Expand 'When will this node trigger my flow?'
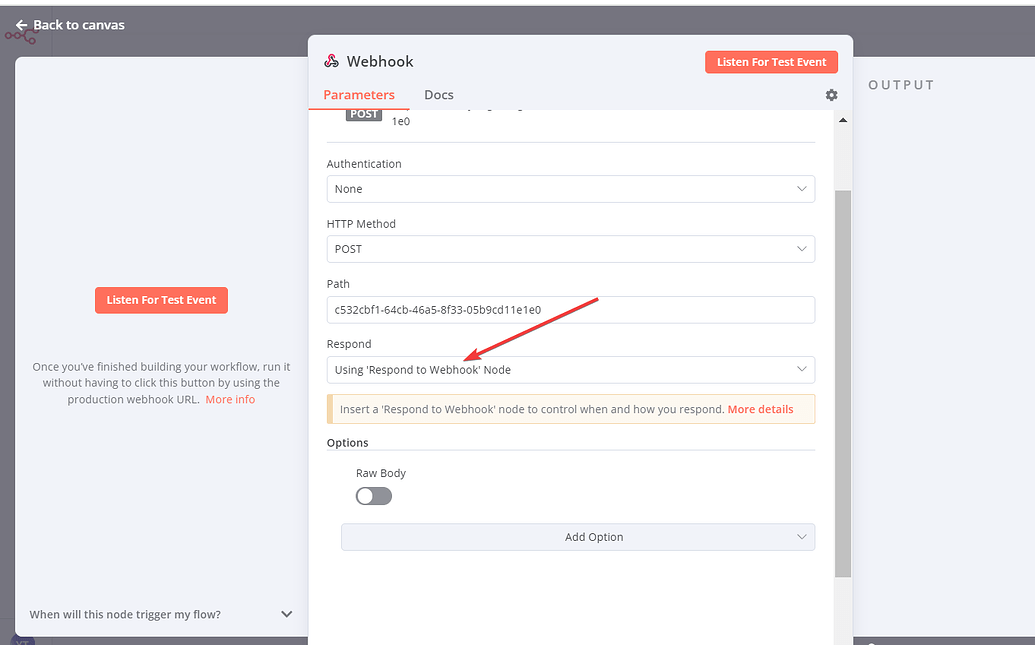Viewport: 1035px width, 645px height. pos(286,614)
